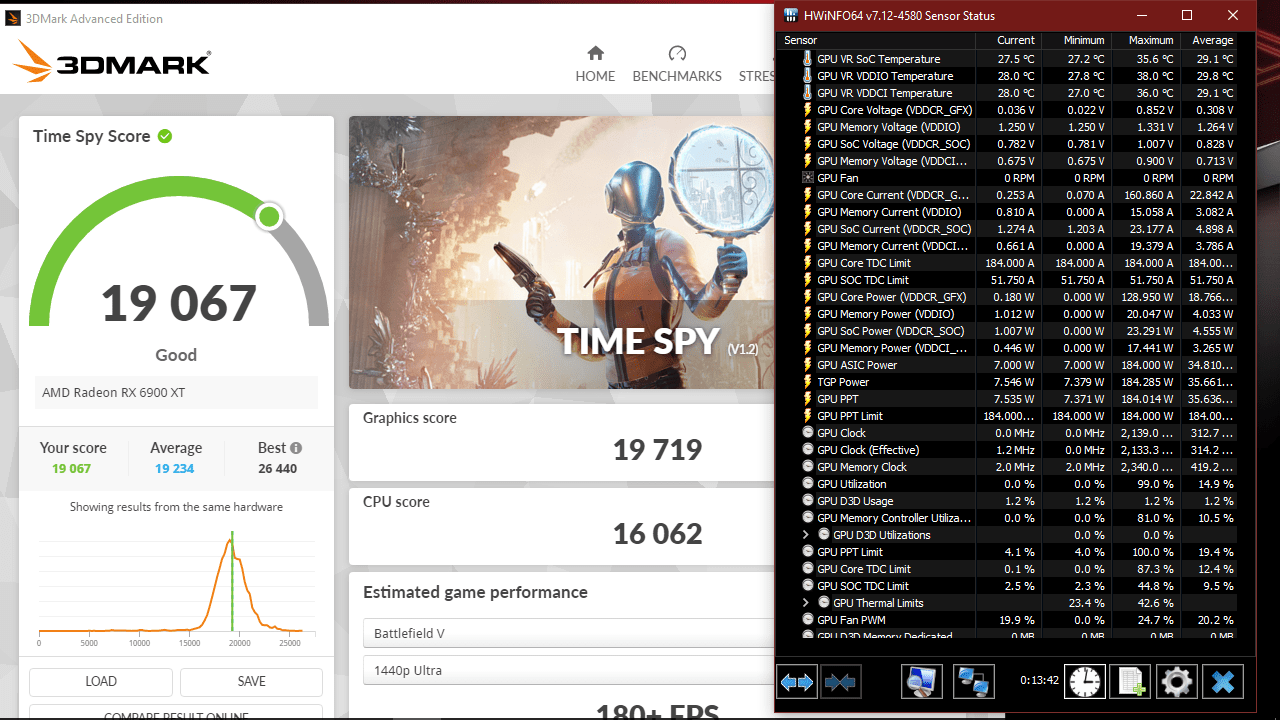Click the SAVE button
This screenshot has height=720, width=1280.
click(x=252, y=681)
